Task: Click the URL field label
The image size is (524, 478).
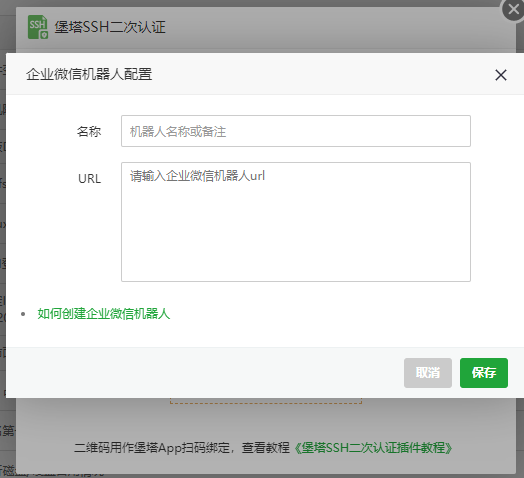Action: click(x=89, y=179)
